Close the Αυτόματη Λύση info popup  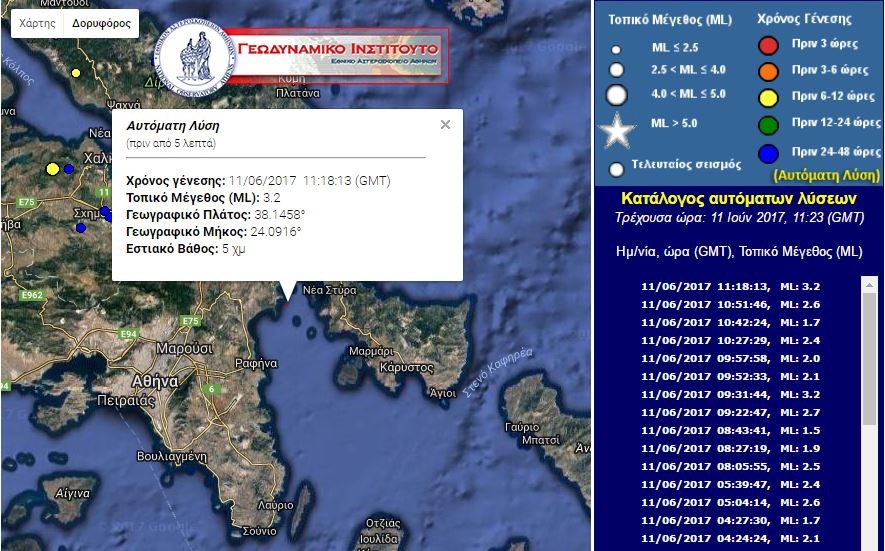(445, 125)
